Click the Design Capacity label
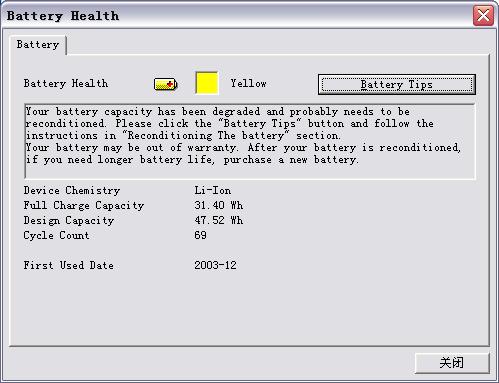 pos(69,221)
